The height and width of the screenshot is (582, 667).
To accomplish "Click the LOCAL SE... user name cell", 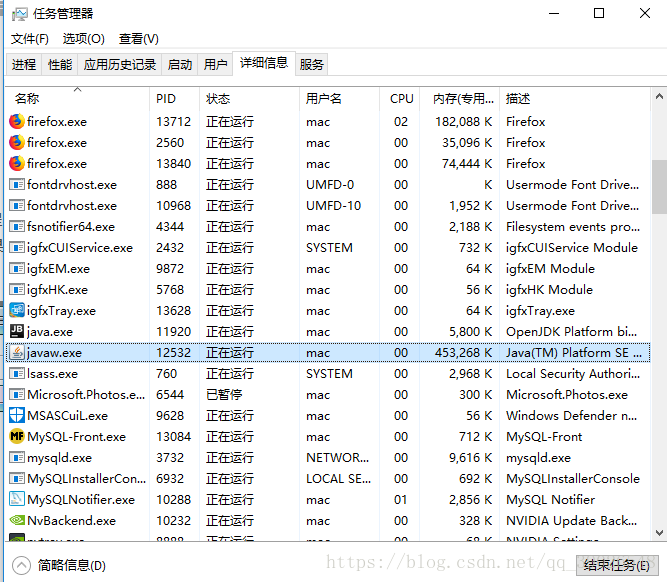I will click(x=339, y=479).
